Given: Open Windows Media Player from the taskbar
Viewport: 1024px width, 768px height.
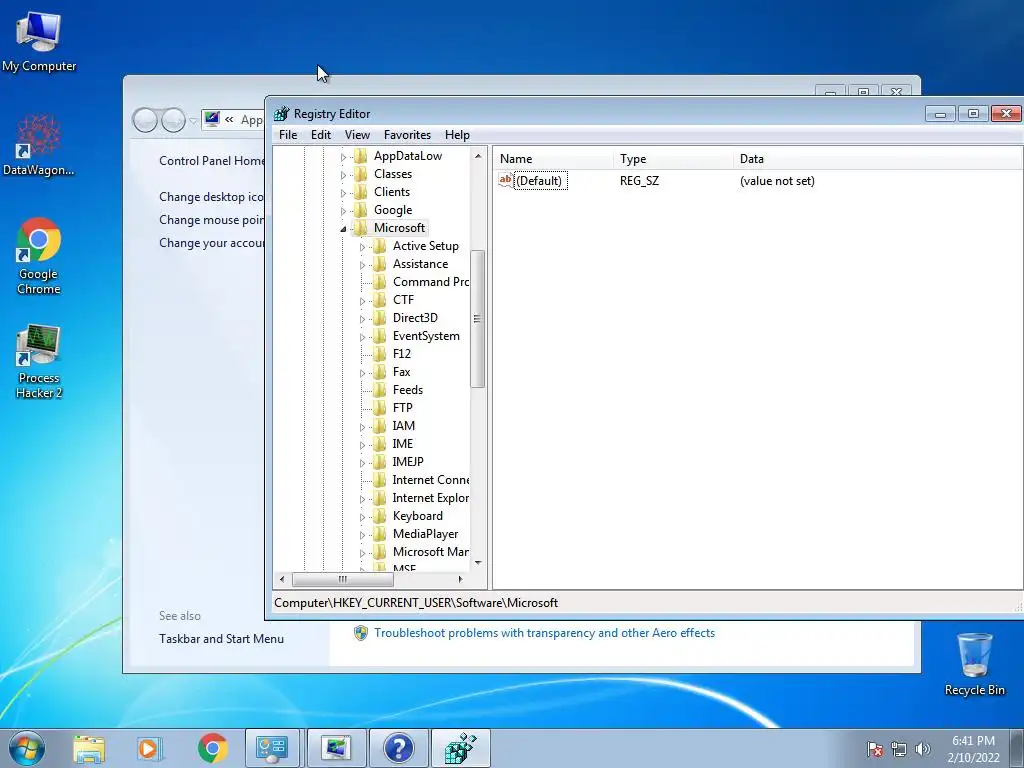Looking at the screenshot, I should [150, 748].
